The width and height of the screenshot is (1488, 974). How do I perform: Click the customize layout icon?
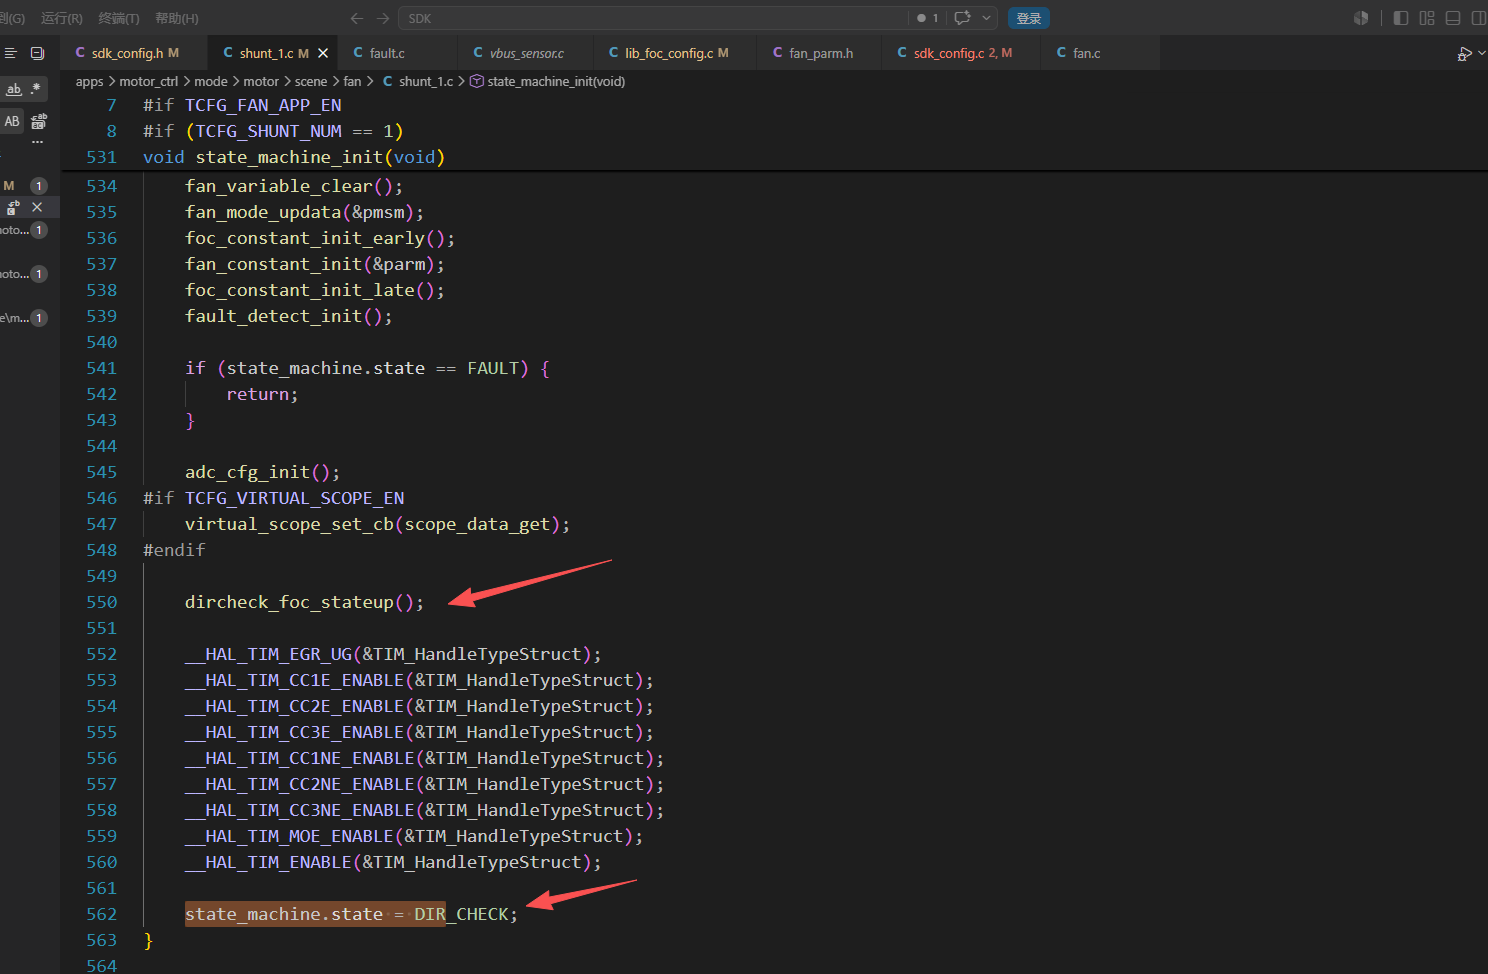(x=1427, y=18)
